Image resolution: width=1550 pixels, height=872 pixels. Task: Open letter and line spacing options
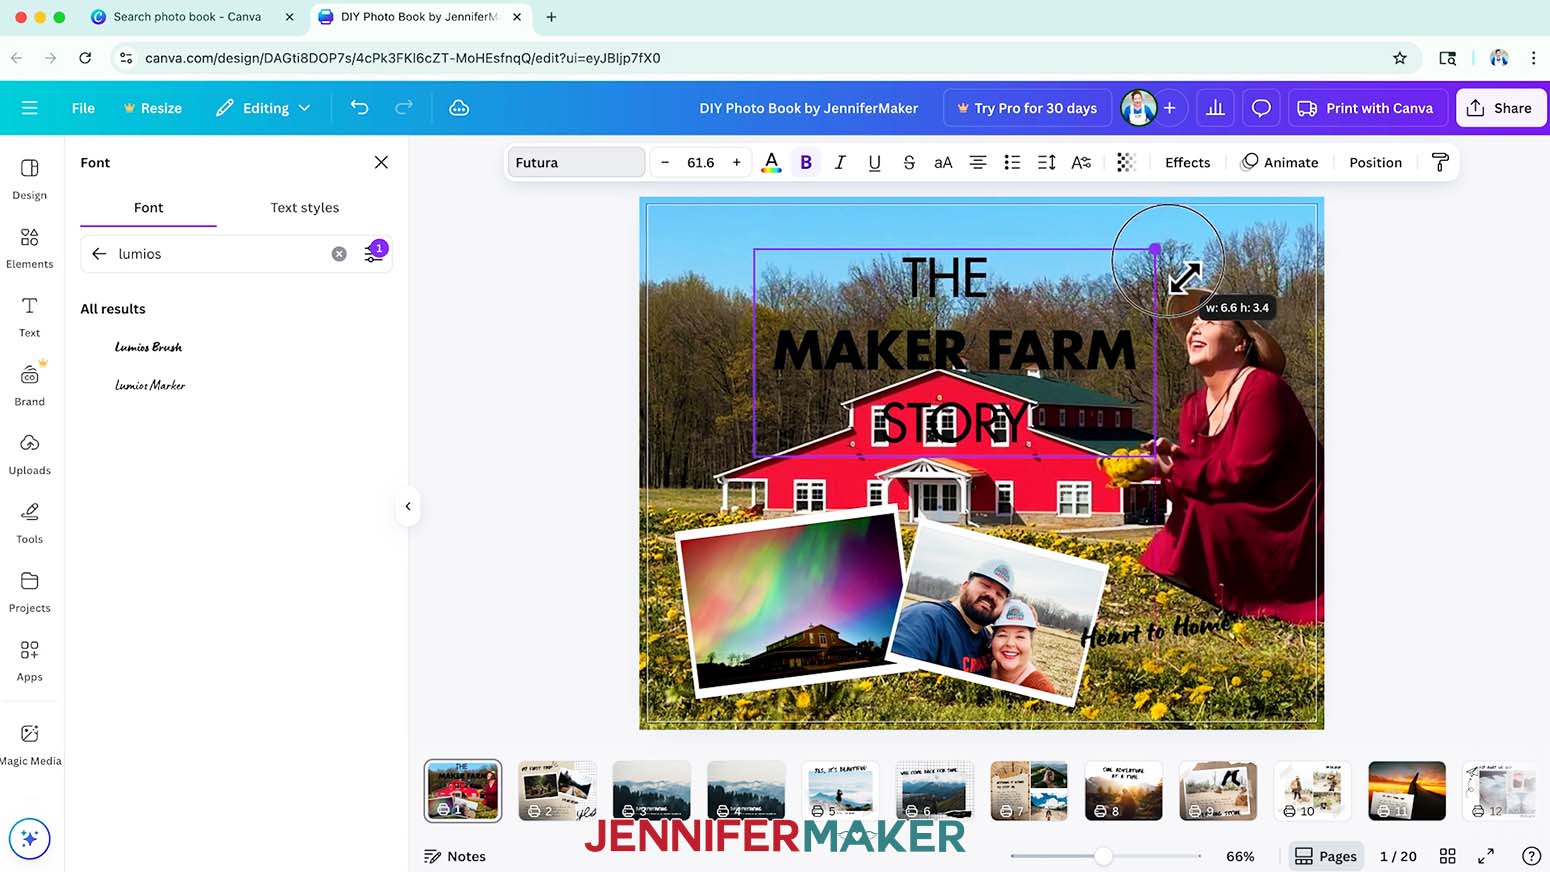[x=1047, y=162]
